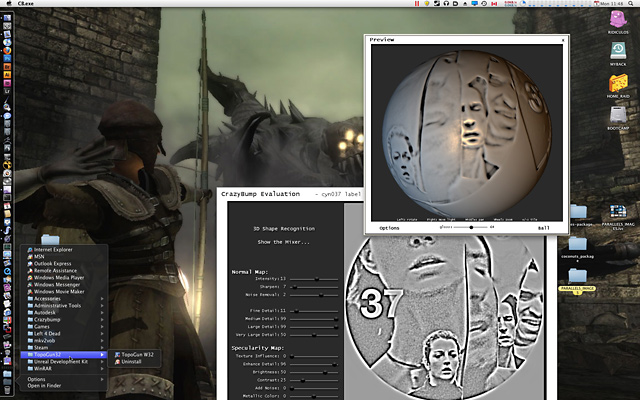Open Lightroom from the dock
The width and height of the screenshot is (640, 400).
[7, 91]
